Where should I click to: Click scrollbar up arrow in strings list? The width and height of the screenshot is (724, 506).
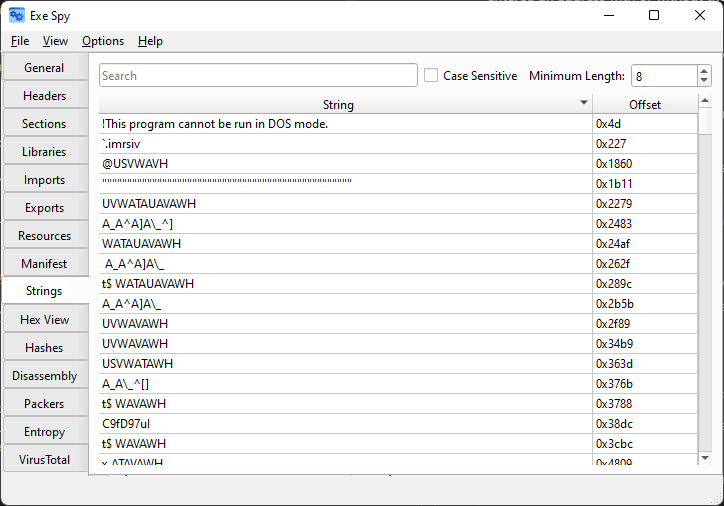(x=705, y=100)
